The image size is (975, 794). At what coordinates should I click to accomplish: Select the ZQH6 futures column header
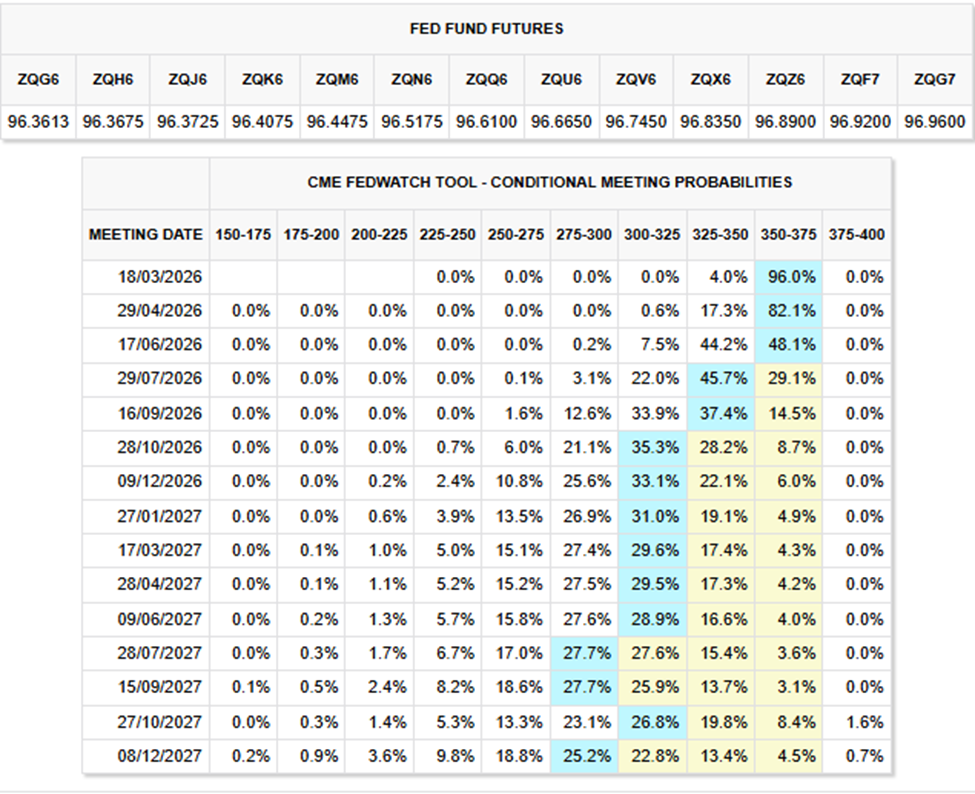pyautogui.click(x=112, y=79)
